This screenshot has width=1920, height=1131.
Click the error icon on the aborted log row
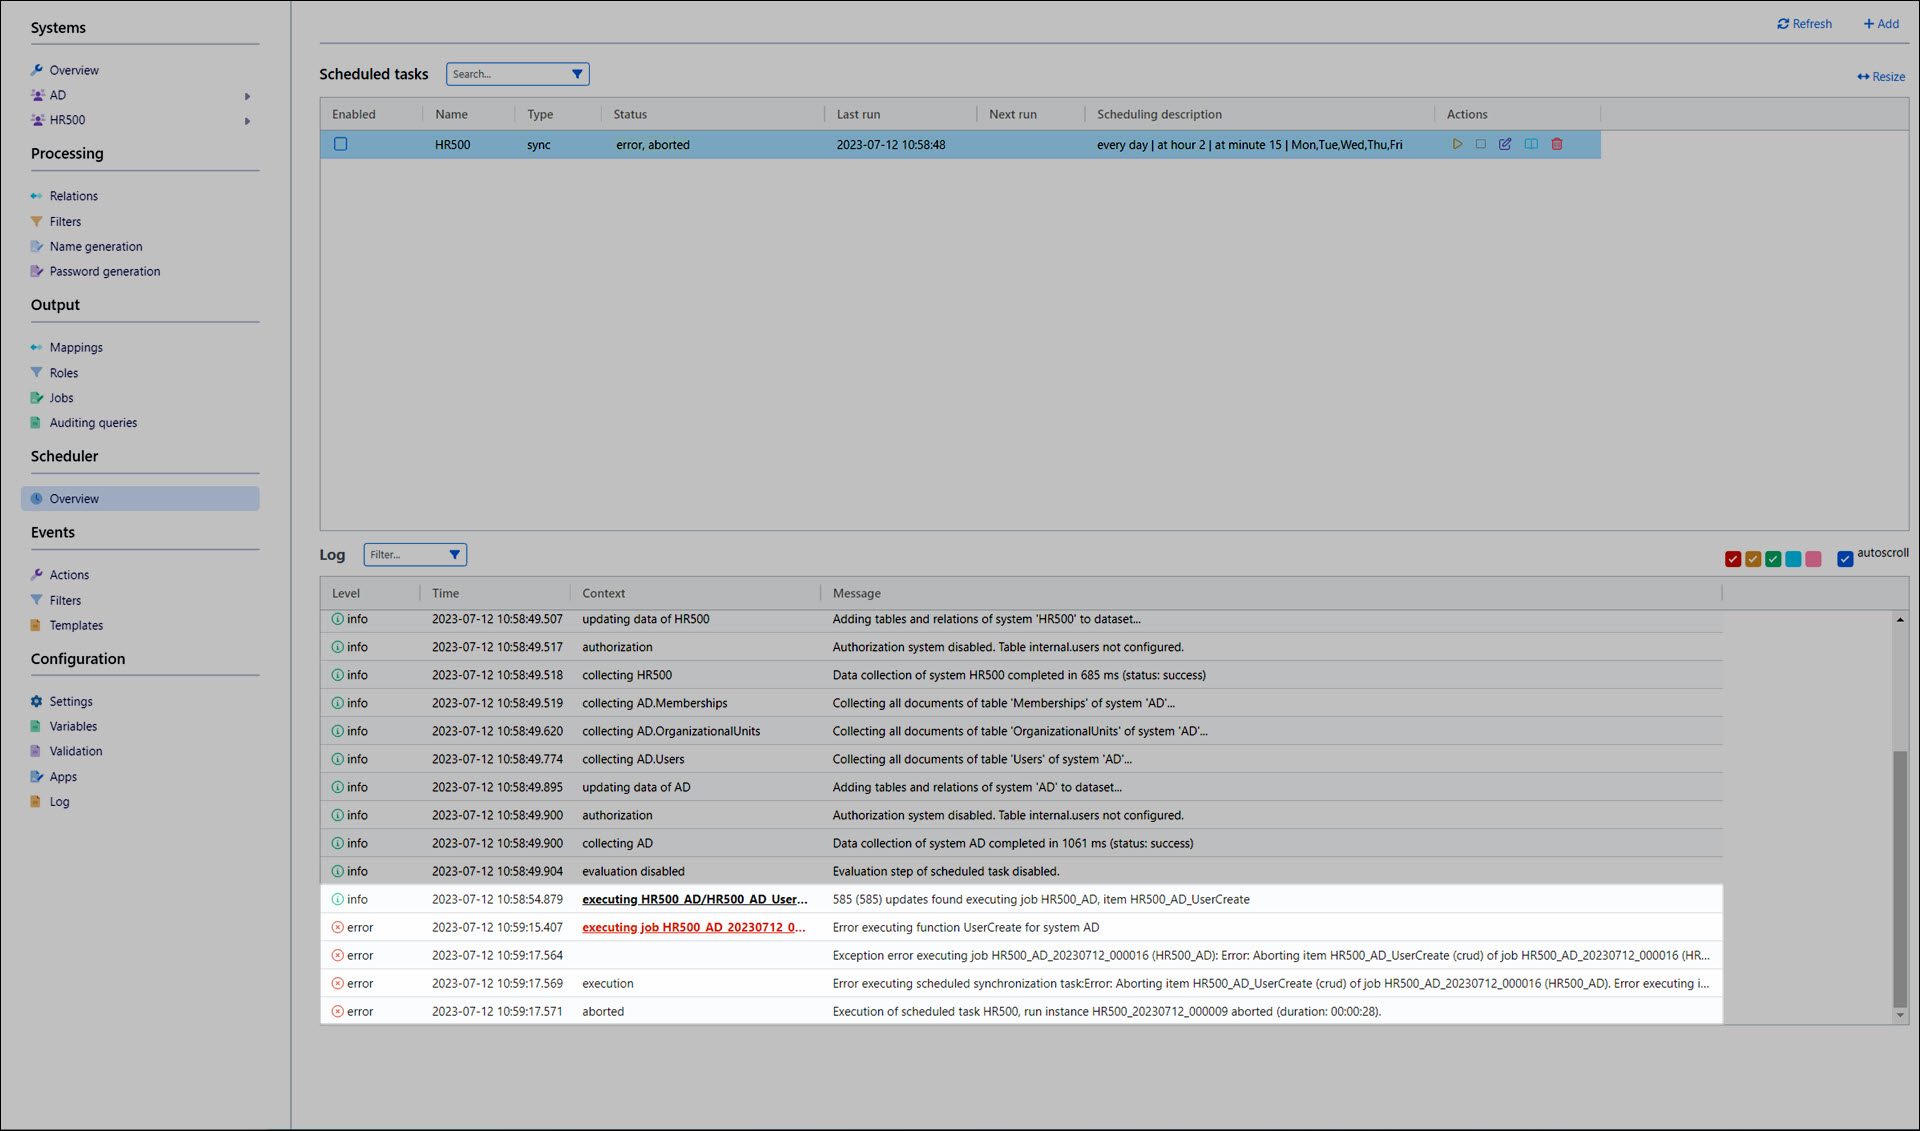point(338,1011)
